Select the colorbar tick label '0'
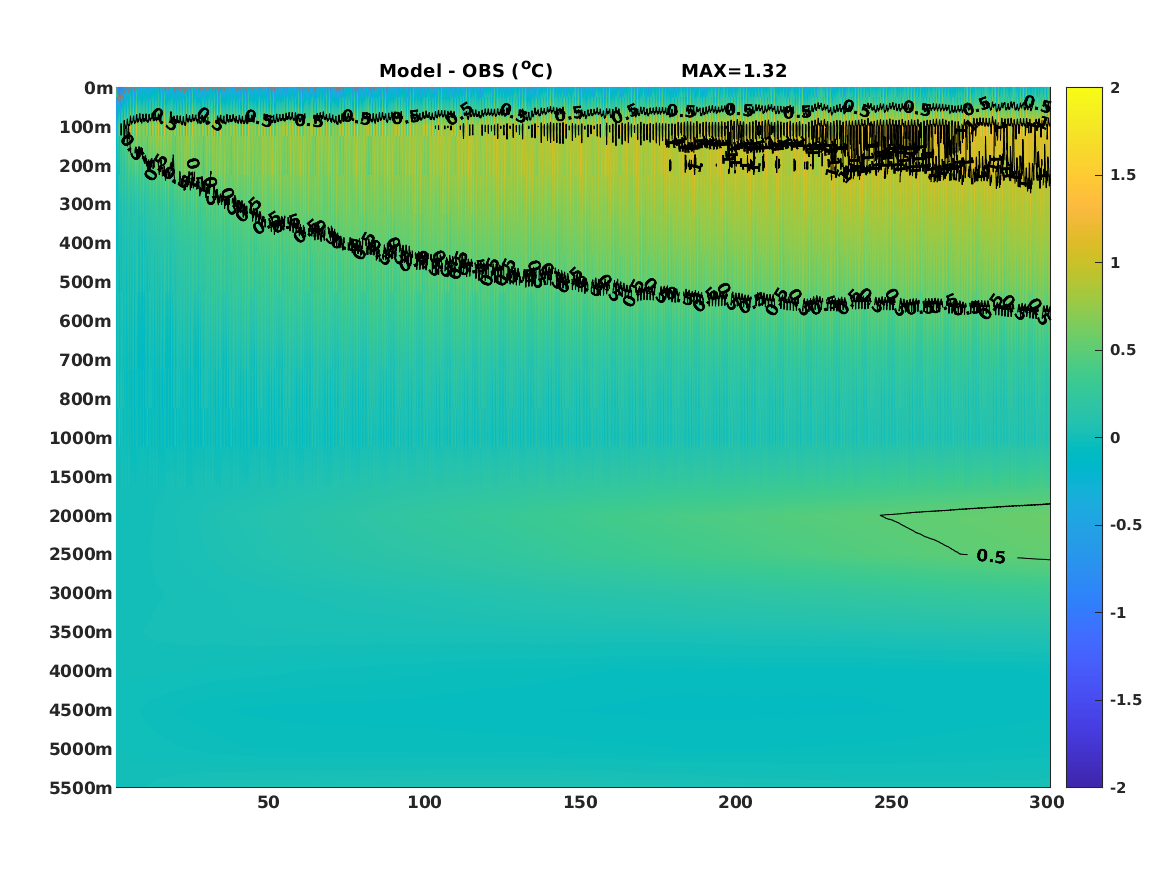This screenshot has height=875, width=1167. click(x=1115, y=438)
